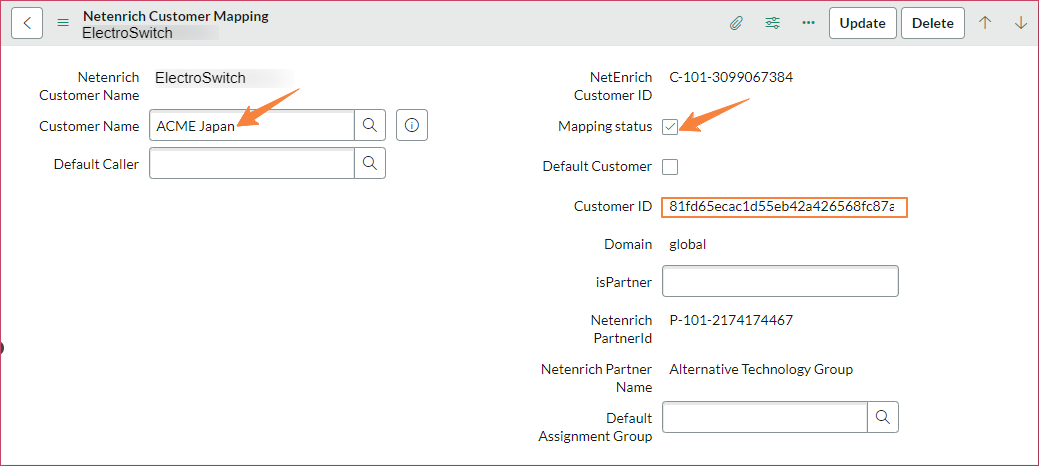Go to previous record with up arrow
Viewport: 1039px width, 466px height.
pyautogui.click(x=985, y=23)
